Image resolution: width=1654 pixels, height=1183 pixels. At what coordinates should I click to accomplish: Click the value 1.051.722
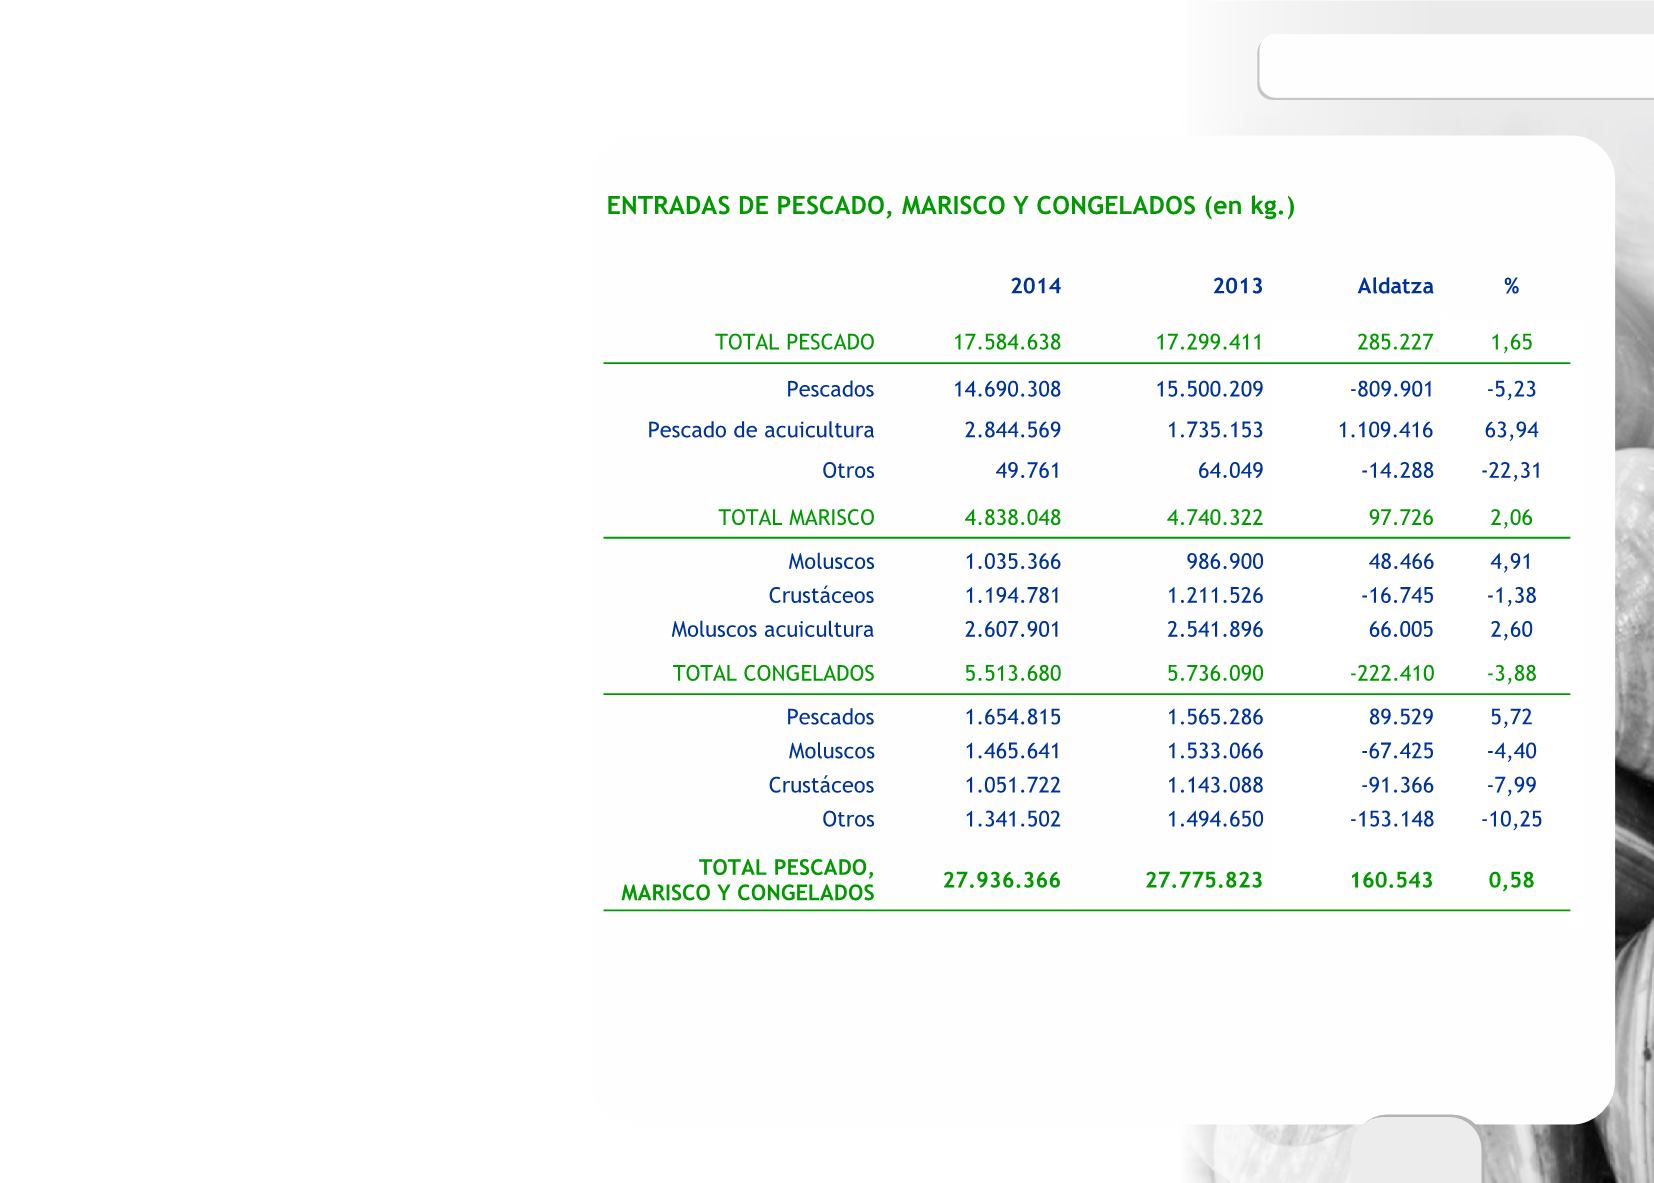pyautogui.click(x=1013, y=785)
